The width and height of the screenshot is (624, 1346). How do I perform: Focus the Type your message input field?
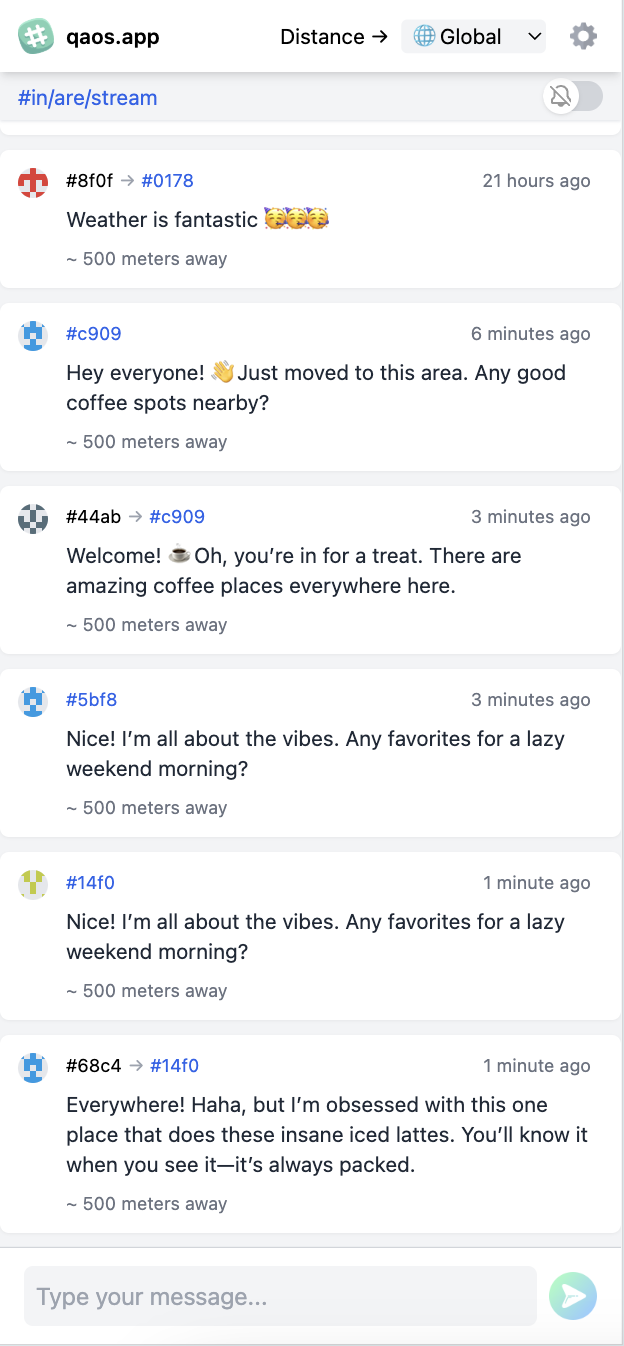280,1297
